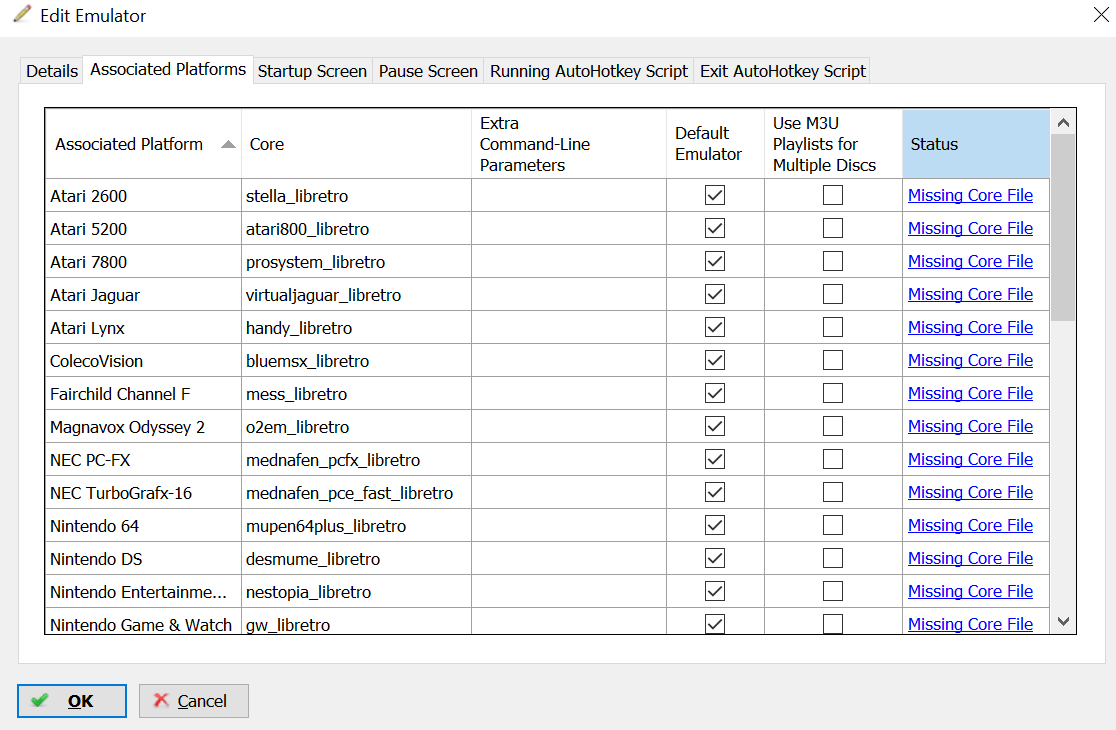
Task: Select the prosystem_libretro core cell
Action: pos(356,262)
